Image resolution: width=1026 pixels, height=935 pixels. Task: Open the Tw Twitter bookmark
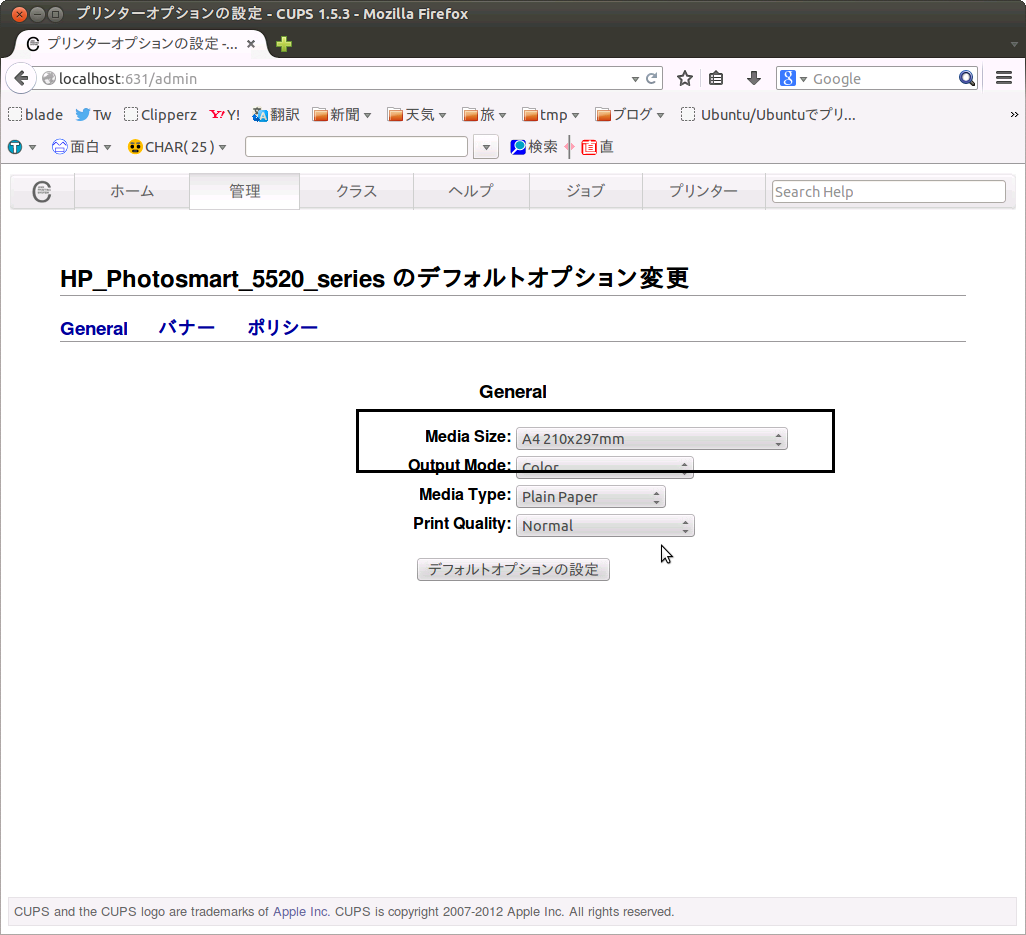93,115
